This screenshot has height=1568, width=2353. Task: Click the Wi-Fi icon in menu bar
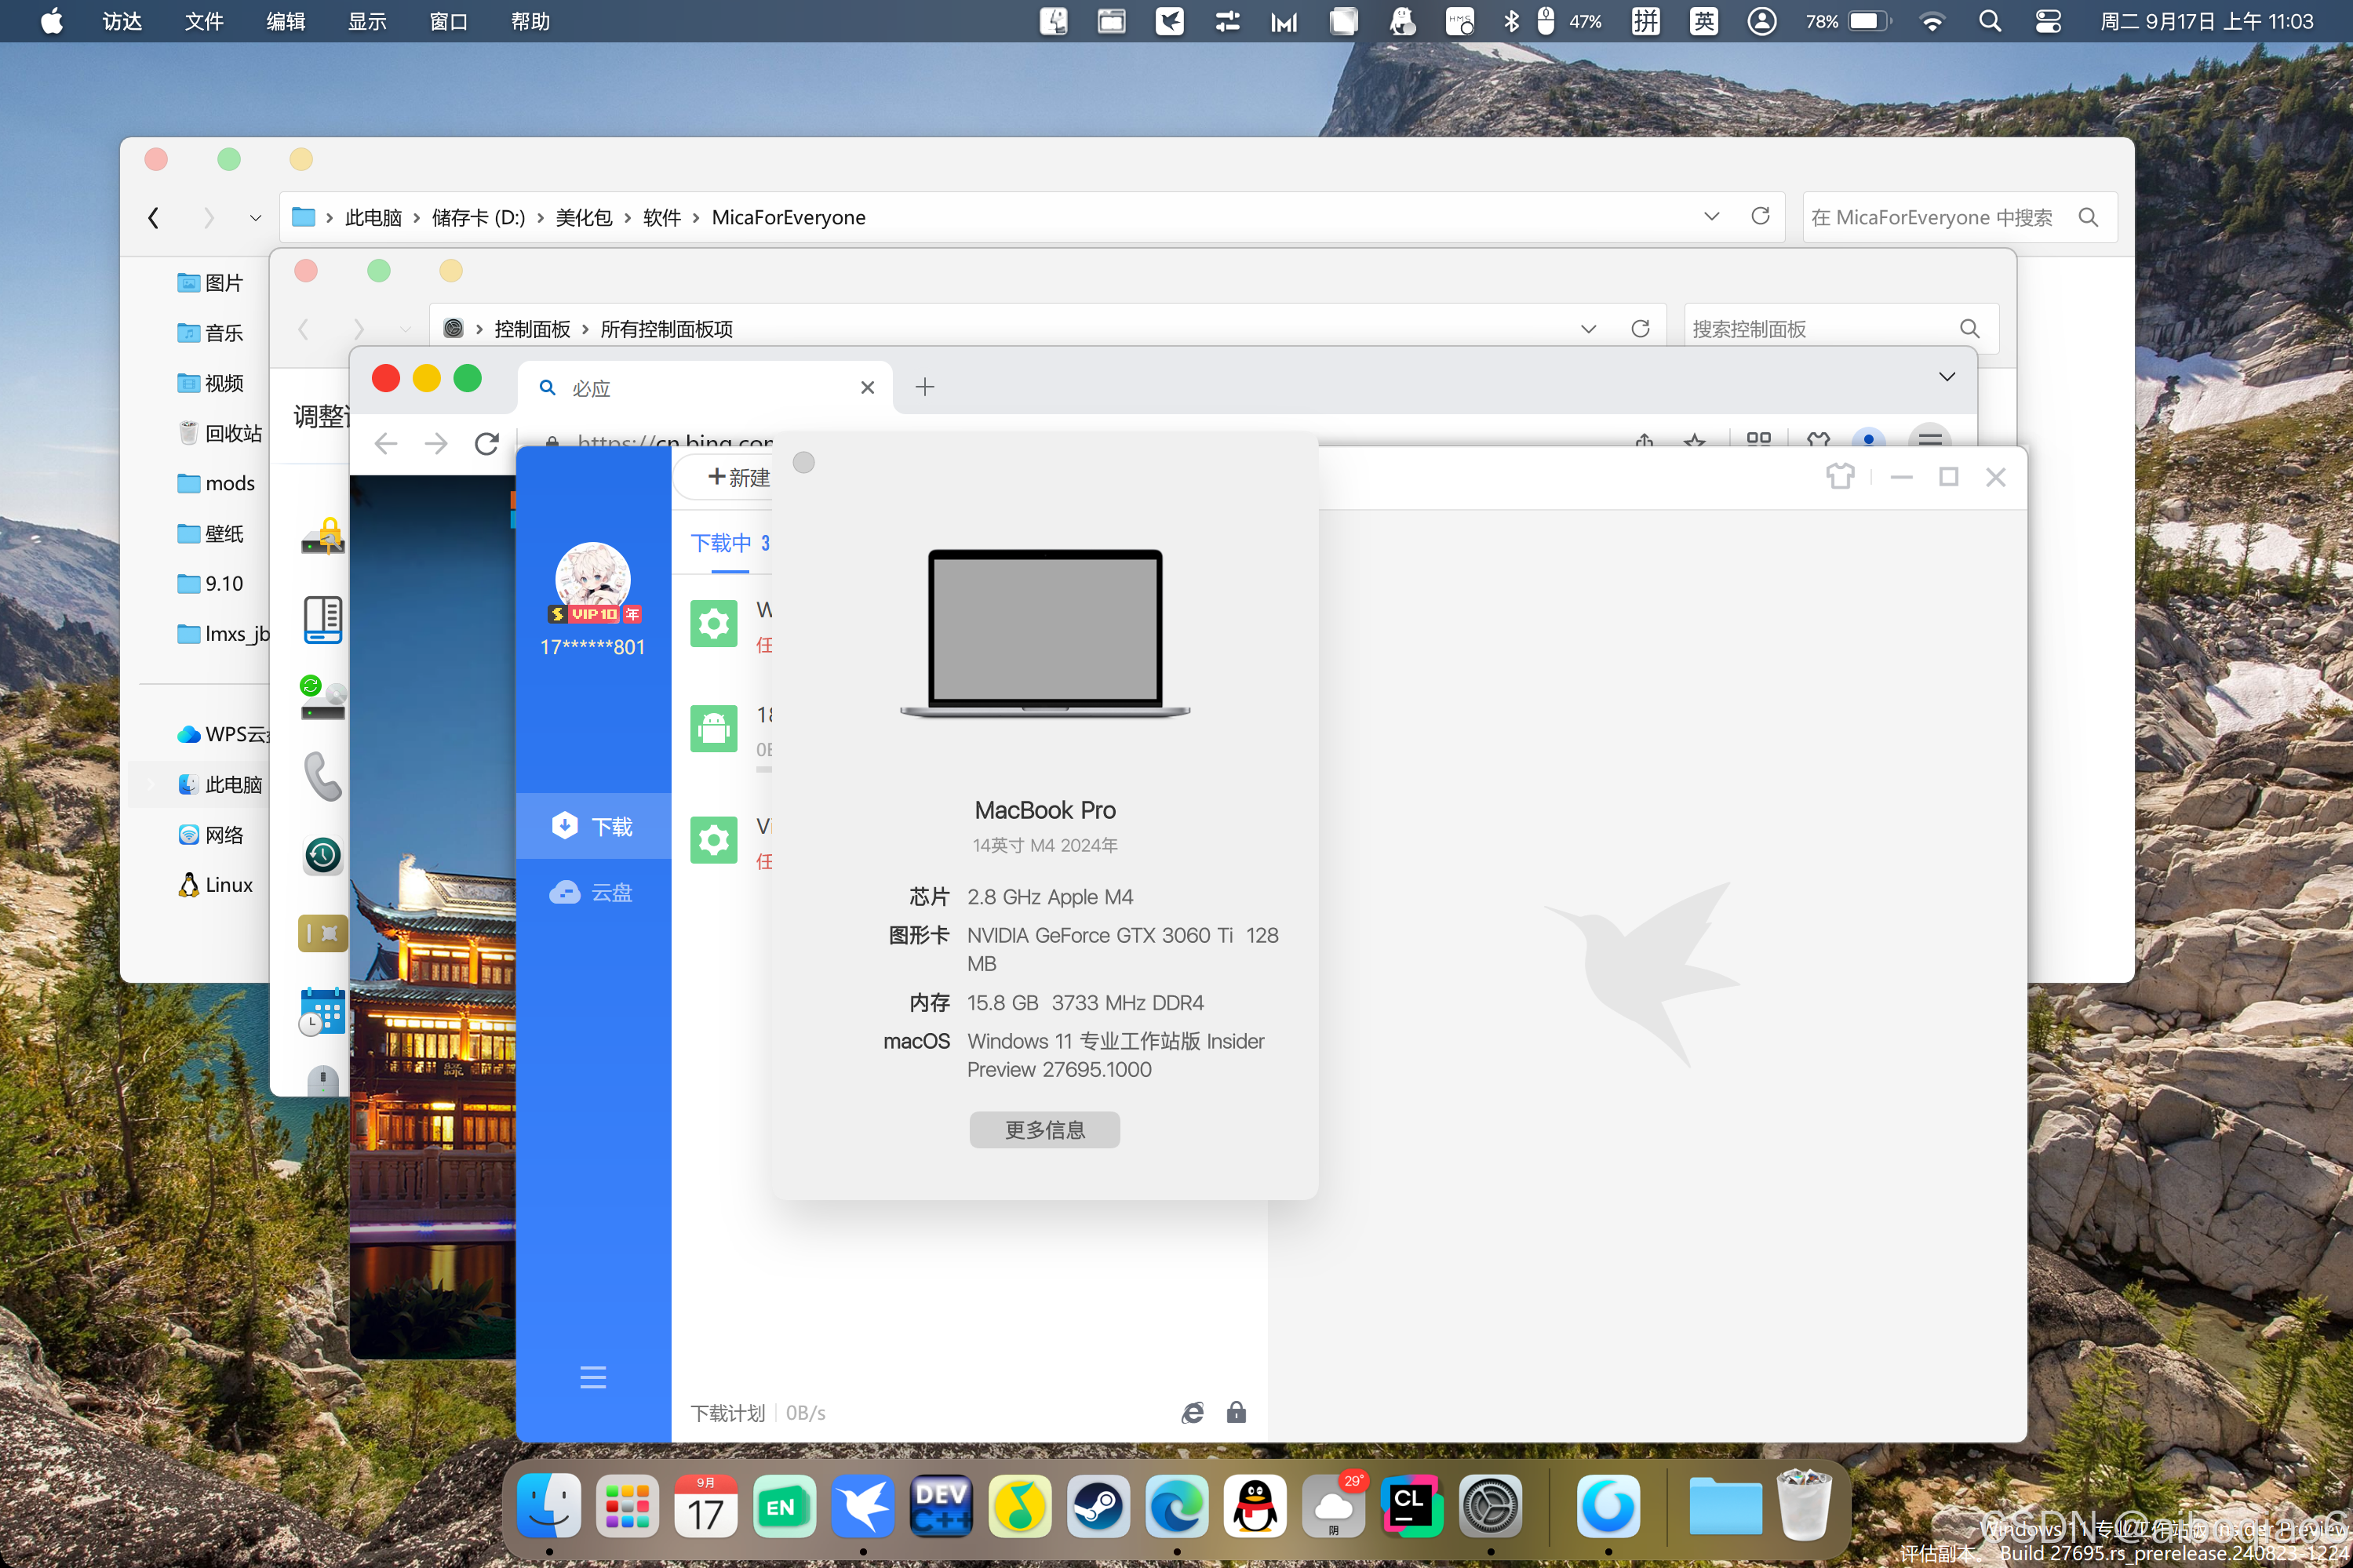(1932, 21)
